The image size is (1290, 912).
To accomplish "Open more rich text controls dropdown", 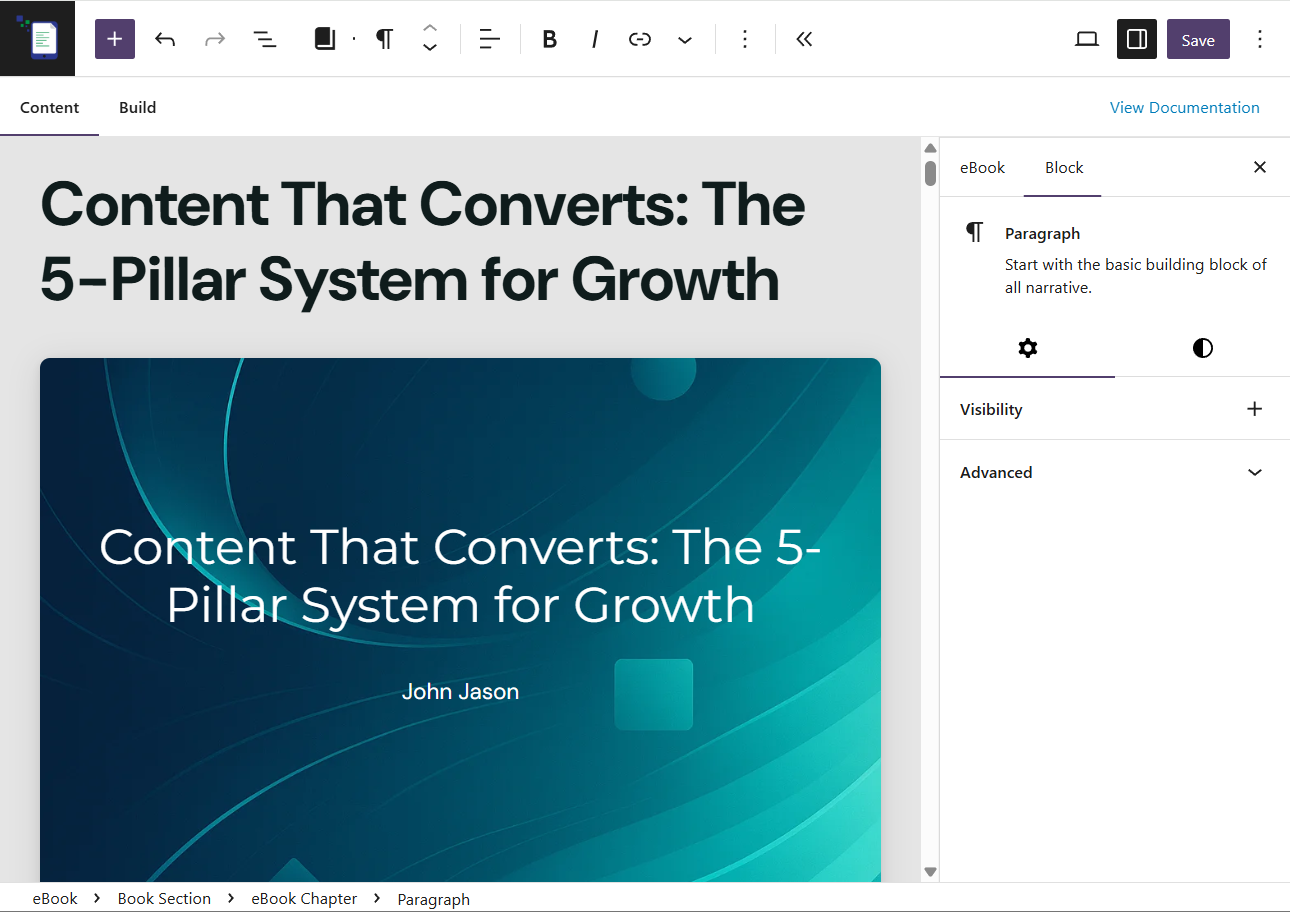I will tap(685, 39).
